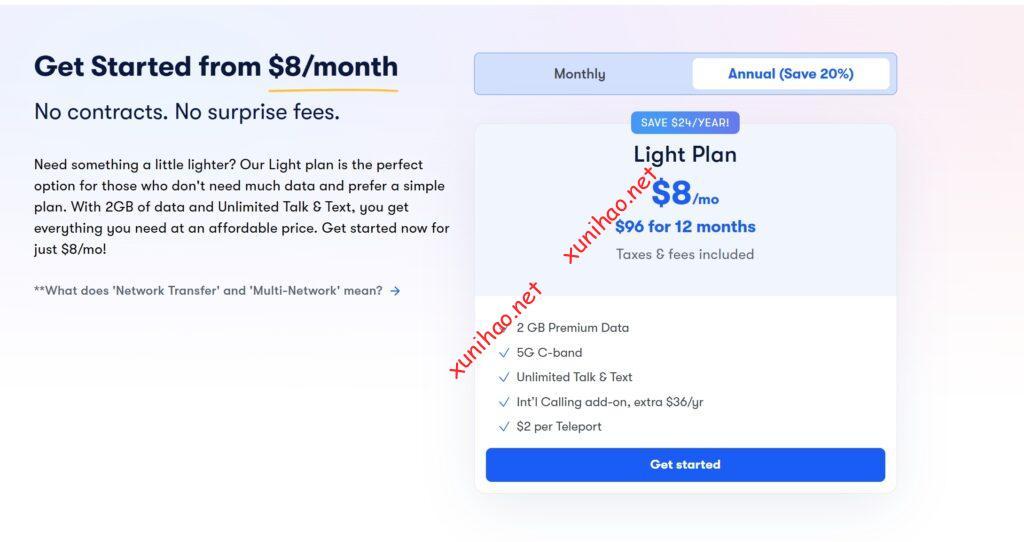1024x542 pixels.
Task: Select the Annual (Save 20%) billing option
Action: pos(790,74)
